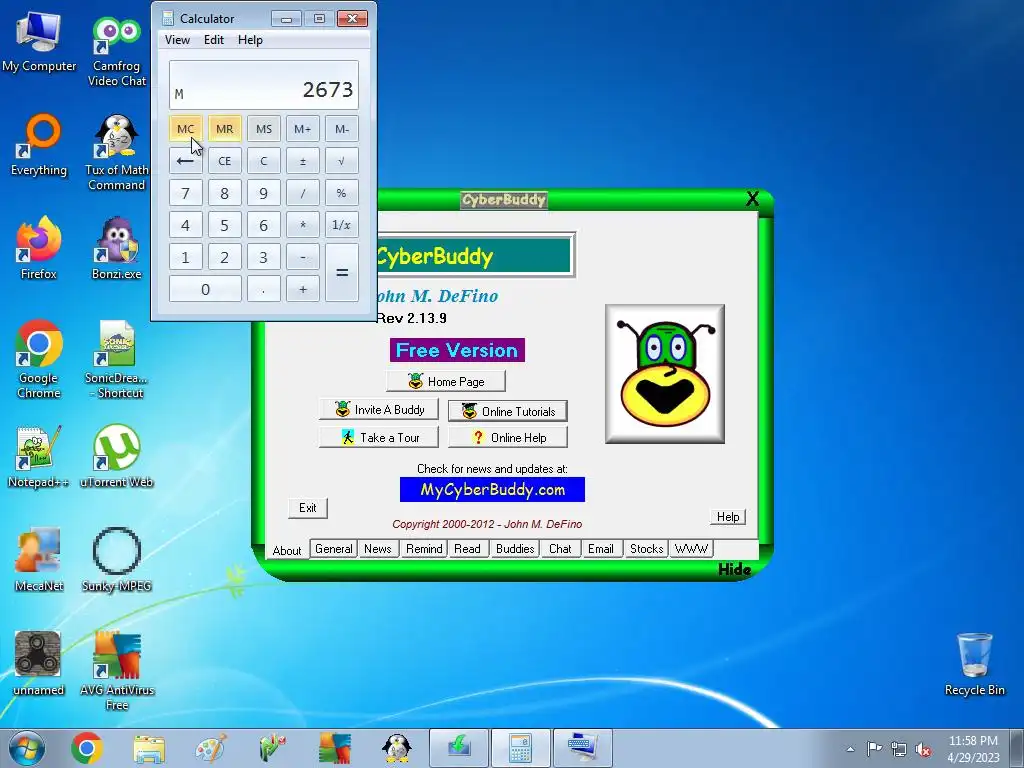Switch to CyberBuddy Email tab
This screenshot has height=768, width=1024.
(x=601, y=549)
